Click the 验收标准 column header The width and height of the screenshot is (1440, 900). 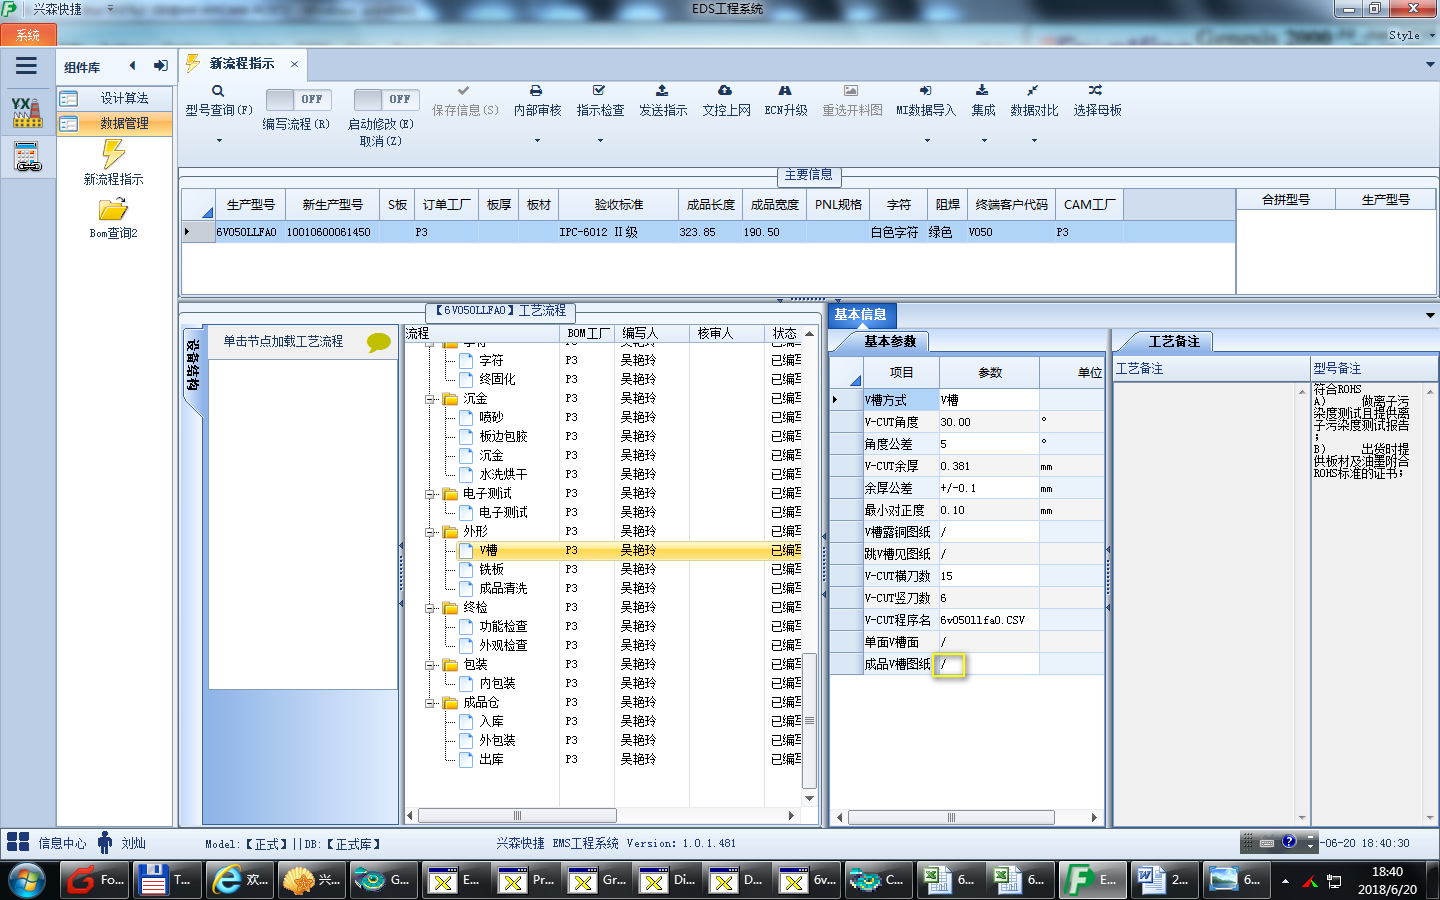619,204
